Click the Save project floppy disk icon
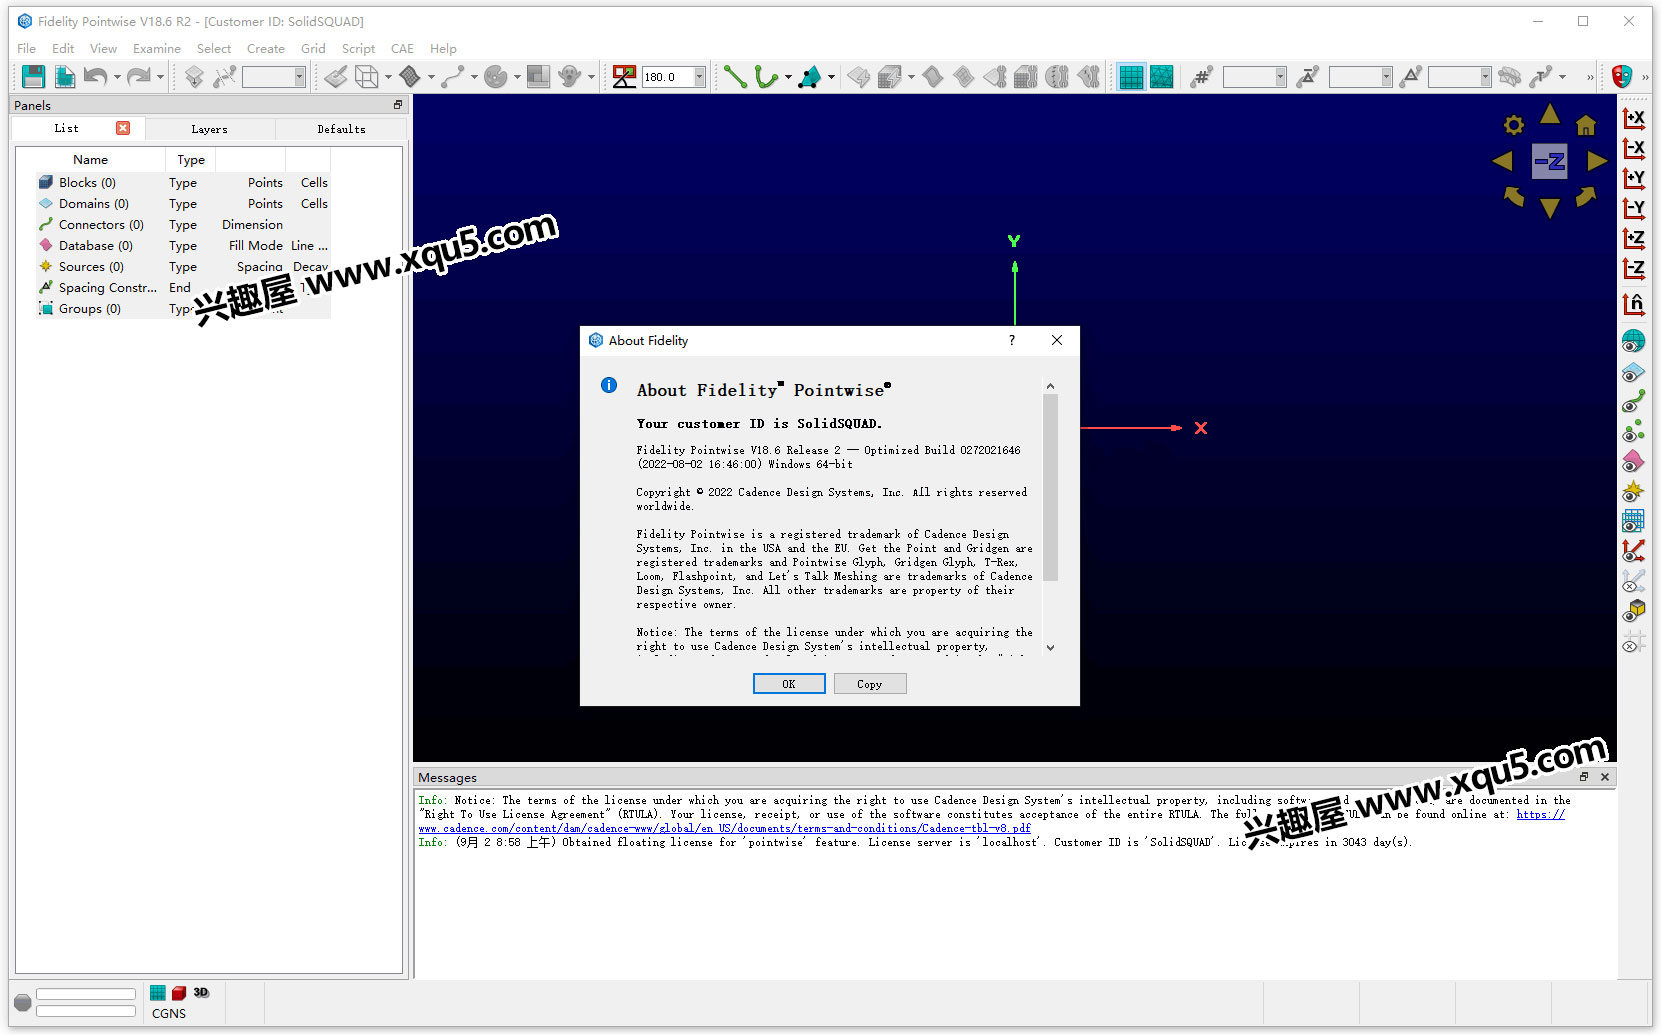 coord(33,76)
